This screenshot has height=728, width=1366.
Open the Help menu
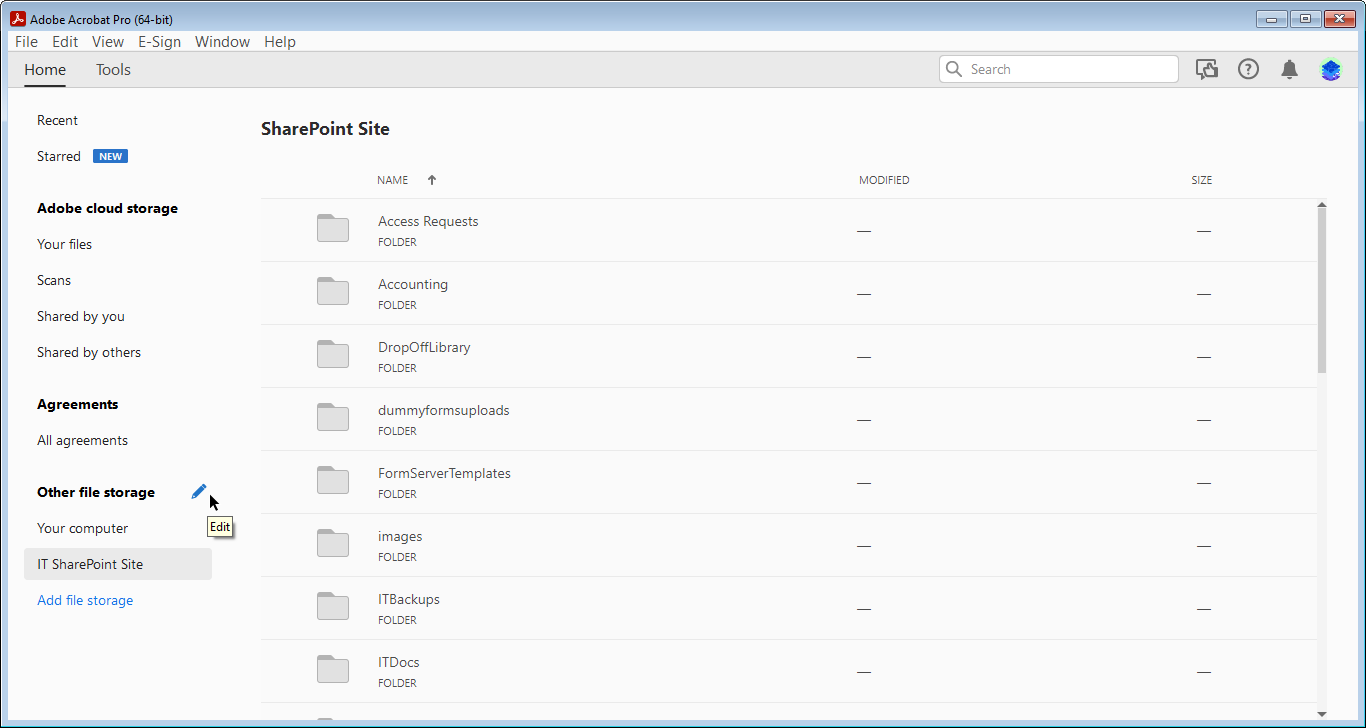tap(280, 42)
